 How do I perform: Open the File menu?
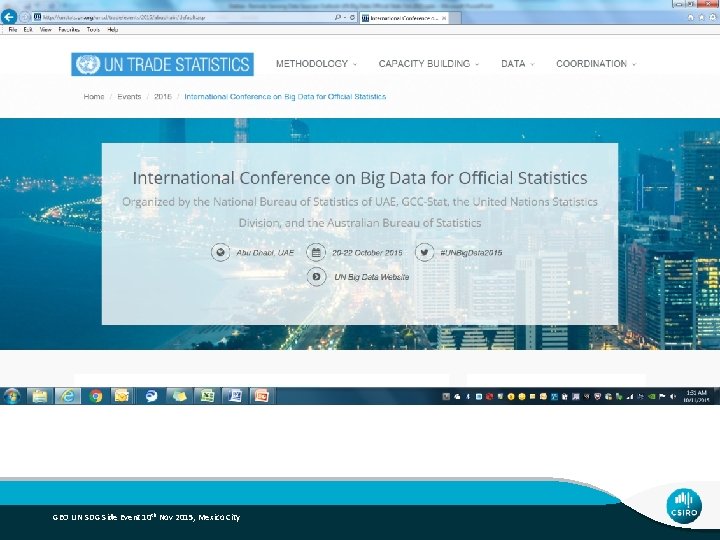[x=12, y=29]
